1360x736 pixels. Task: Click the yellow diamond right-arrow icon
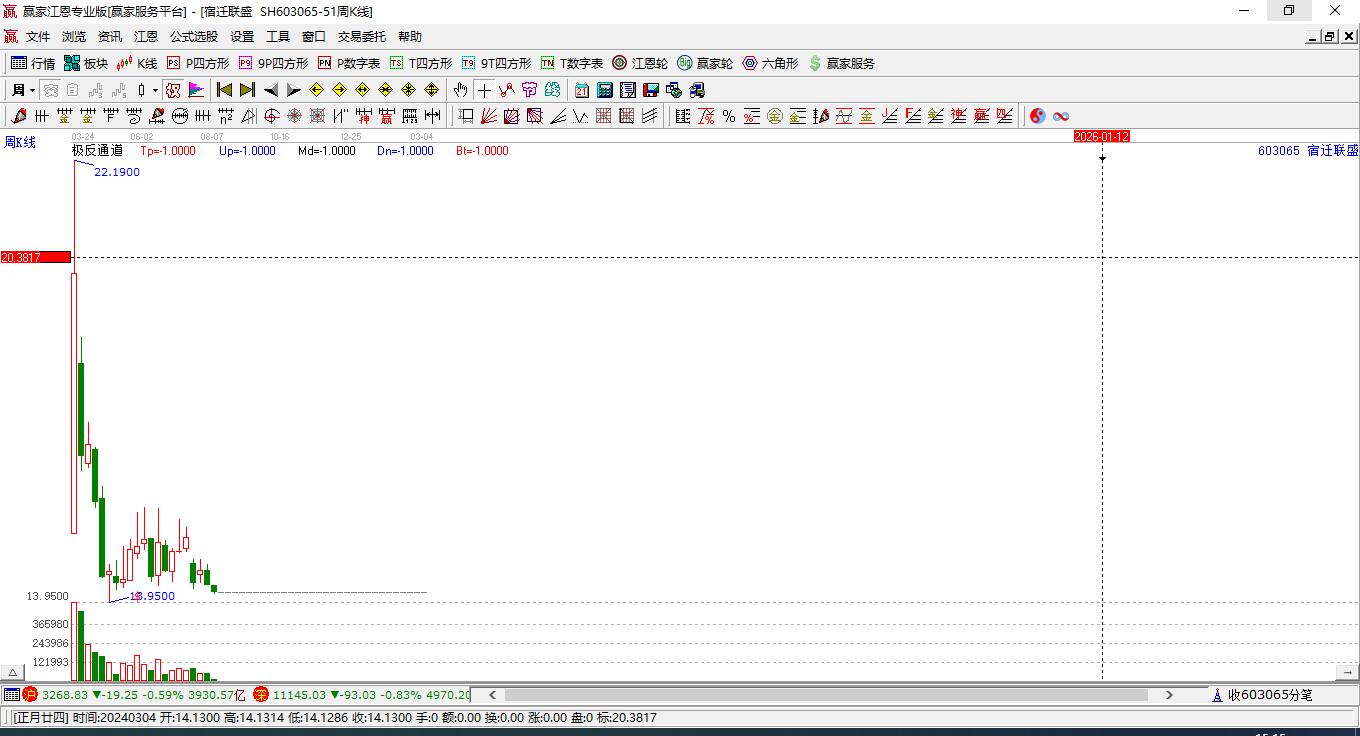339,90
